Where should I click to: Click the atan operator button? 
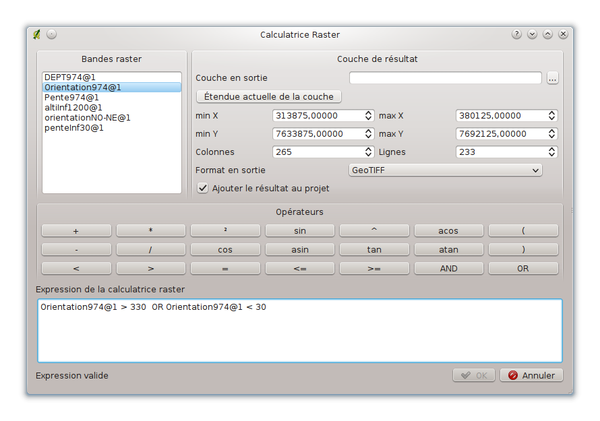point(448,249)
